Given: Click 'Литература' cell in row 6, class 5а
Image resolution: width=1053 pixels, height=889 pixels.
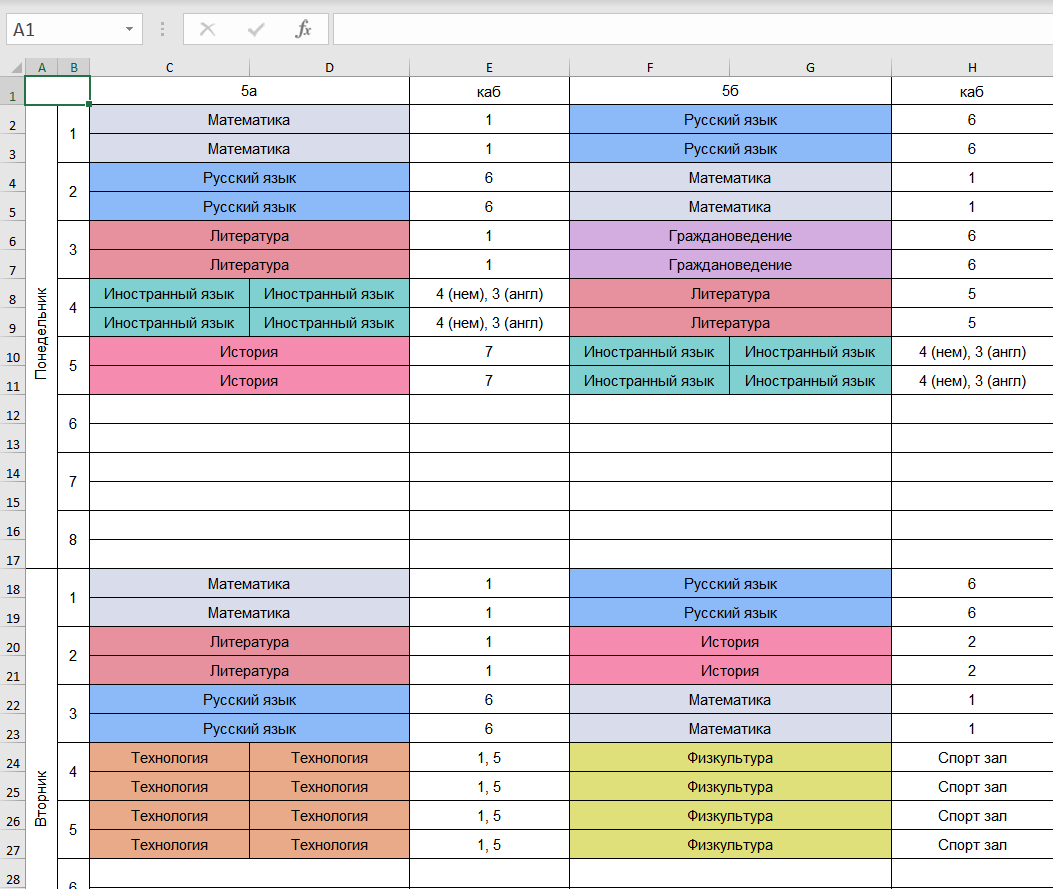Looking at the screenshot, I should pyautogui.click(x=249, y=236).
